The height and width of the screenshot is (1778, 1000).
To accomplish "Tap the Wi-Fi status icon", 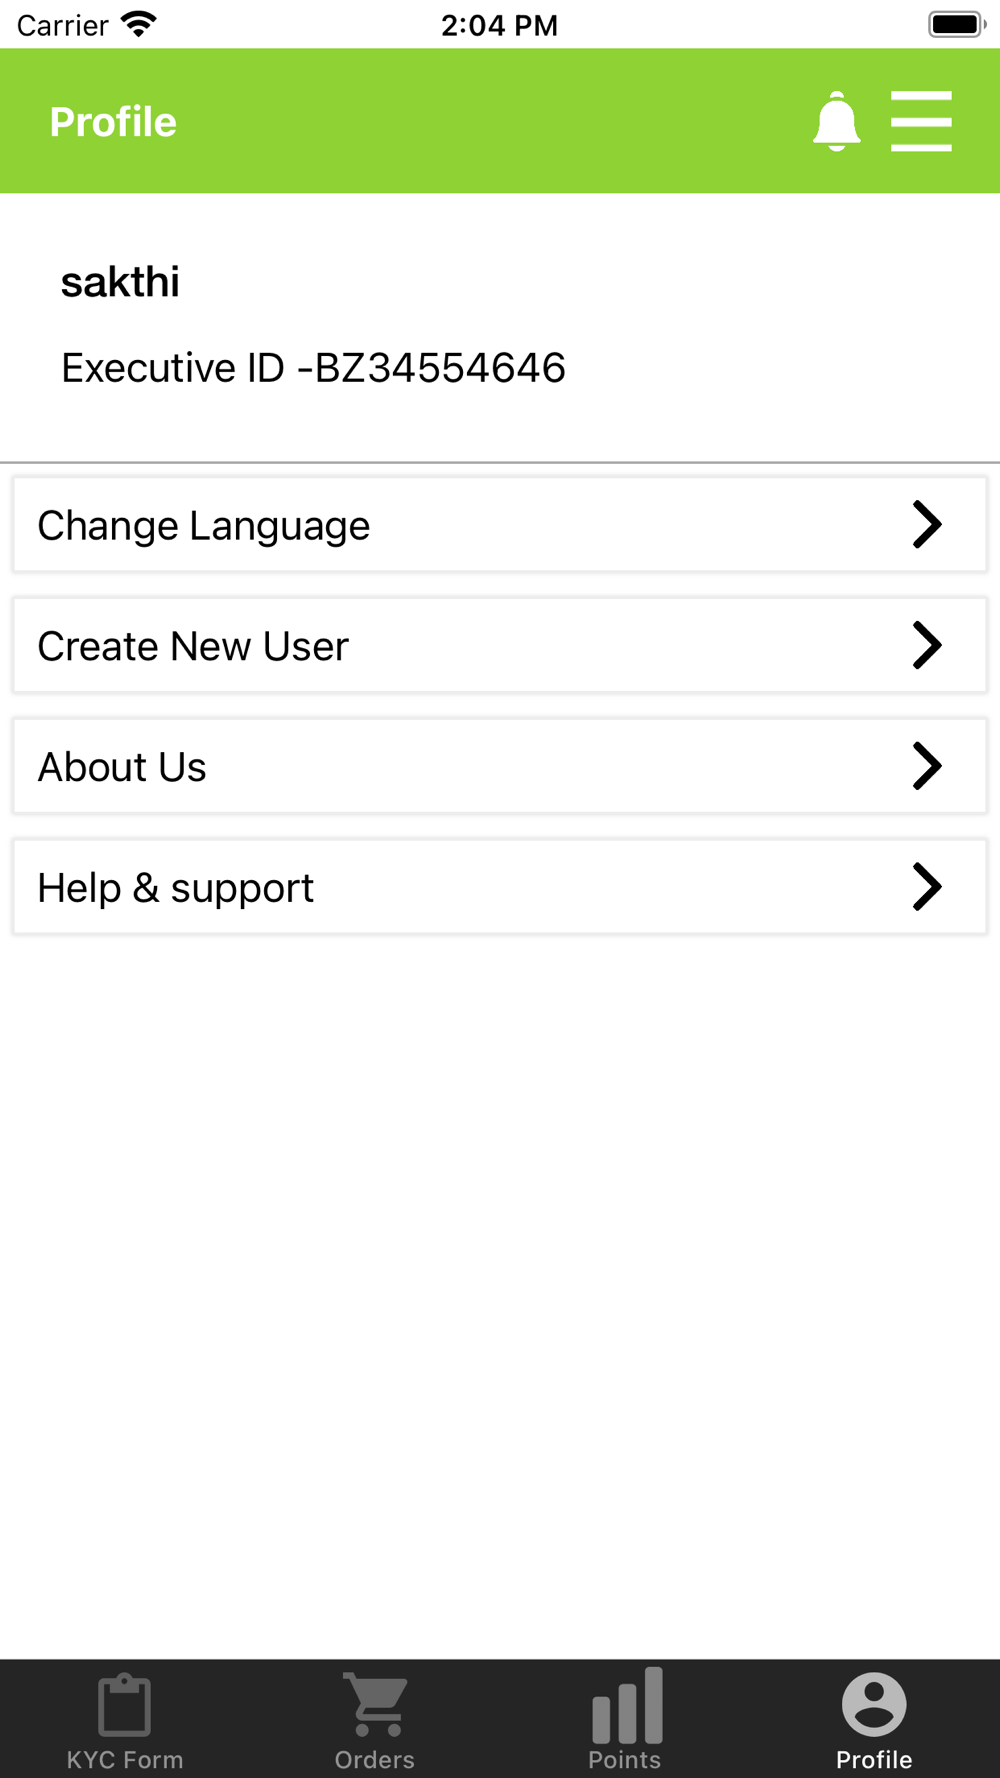I will 139,24.
